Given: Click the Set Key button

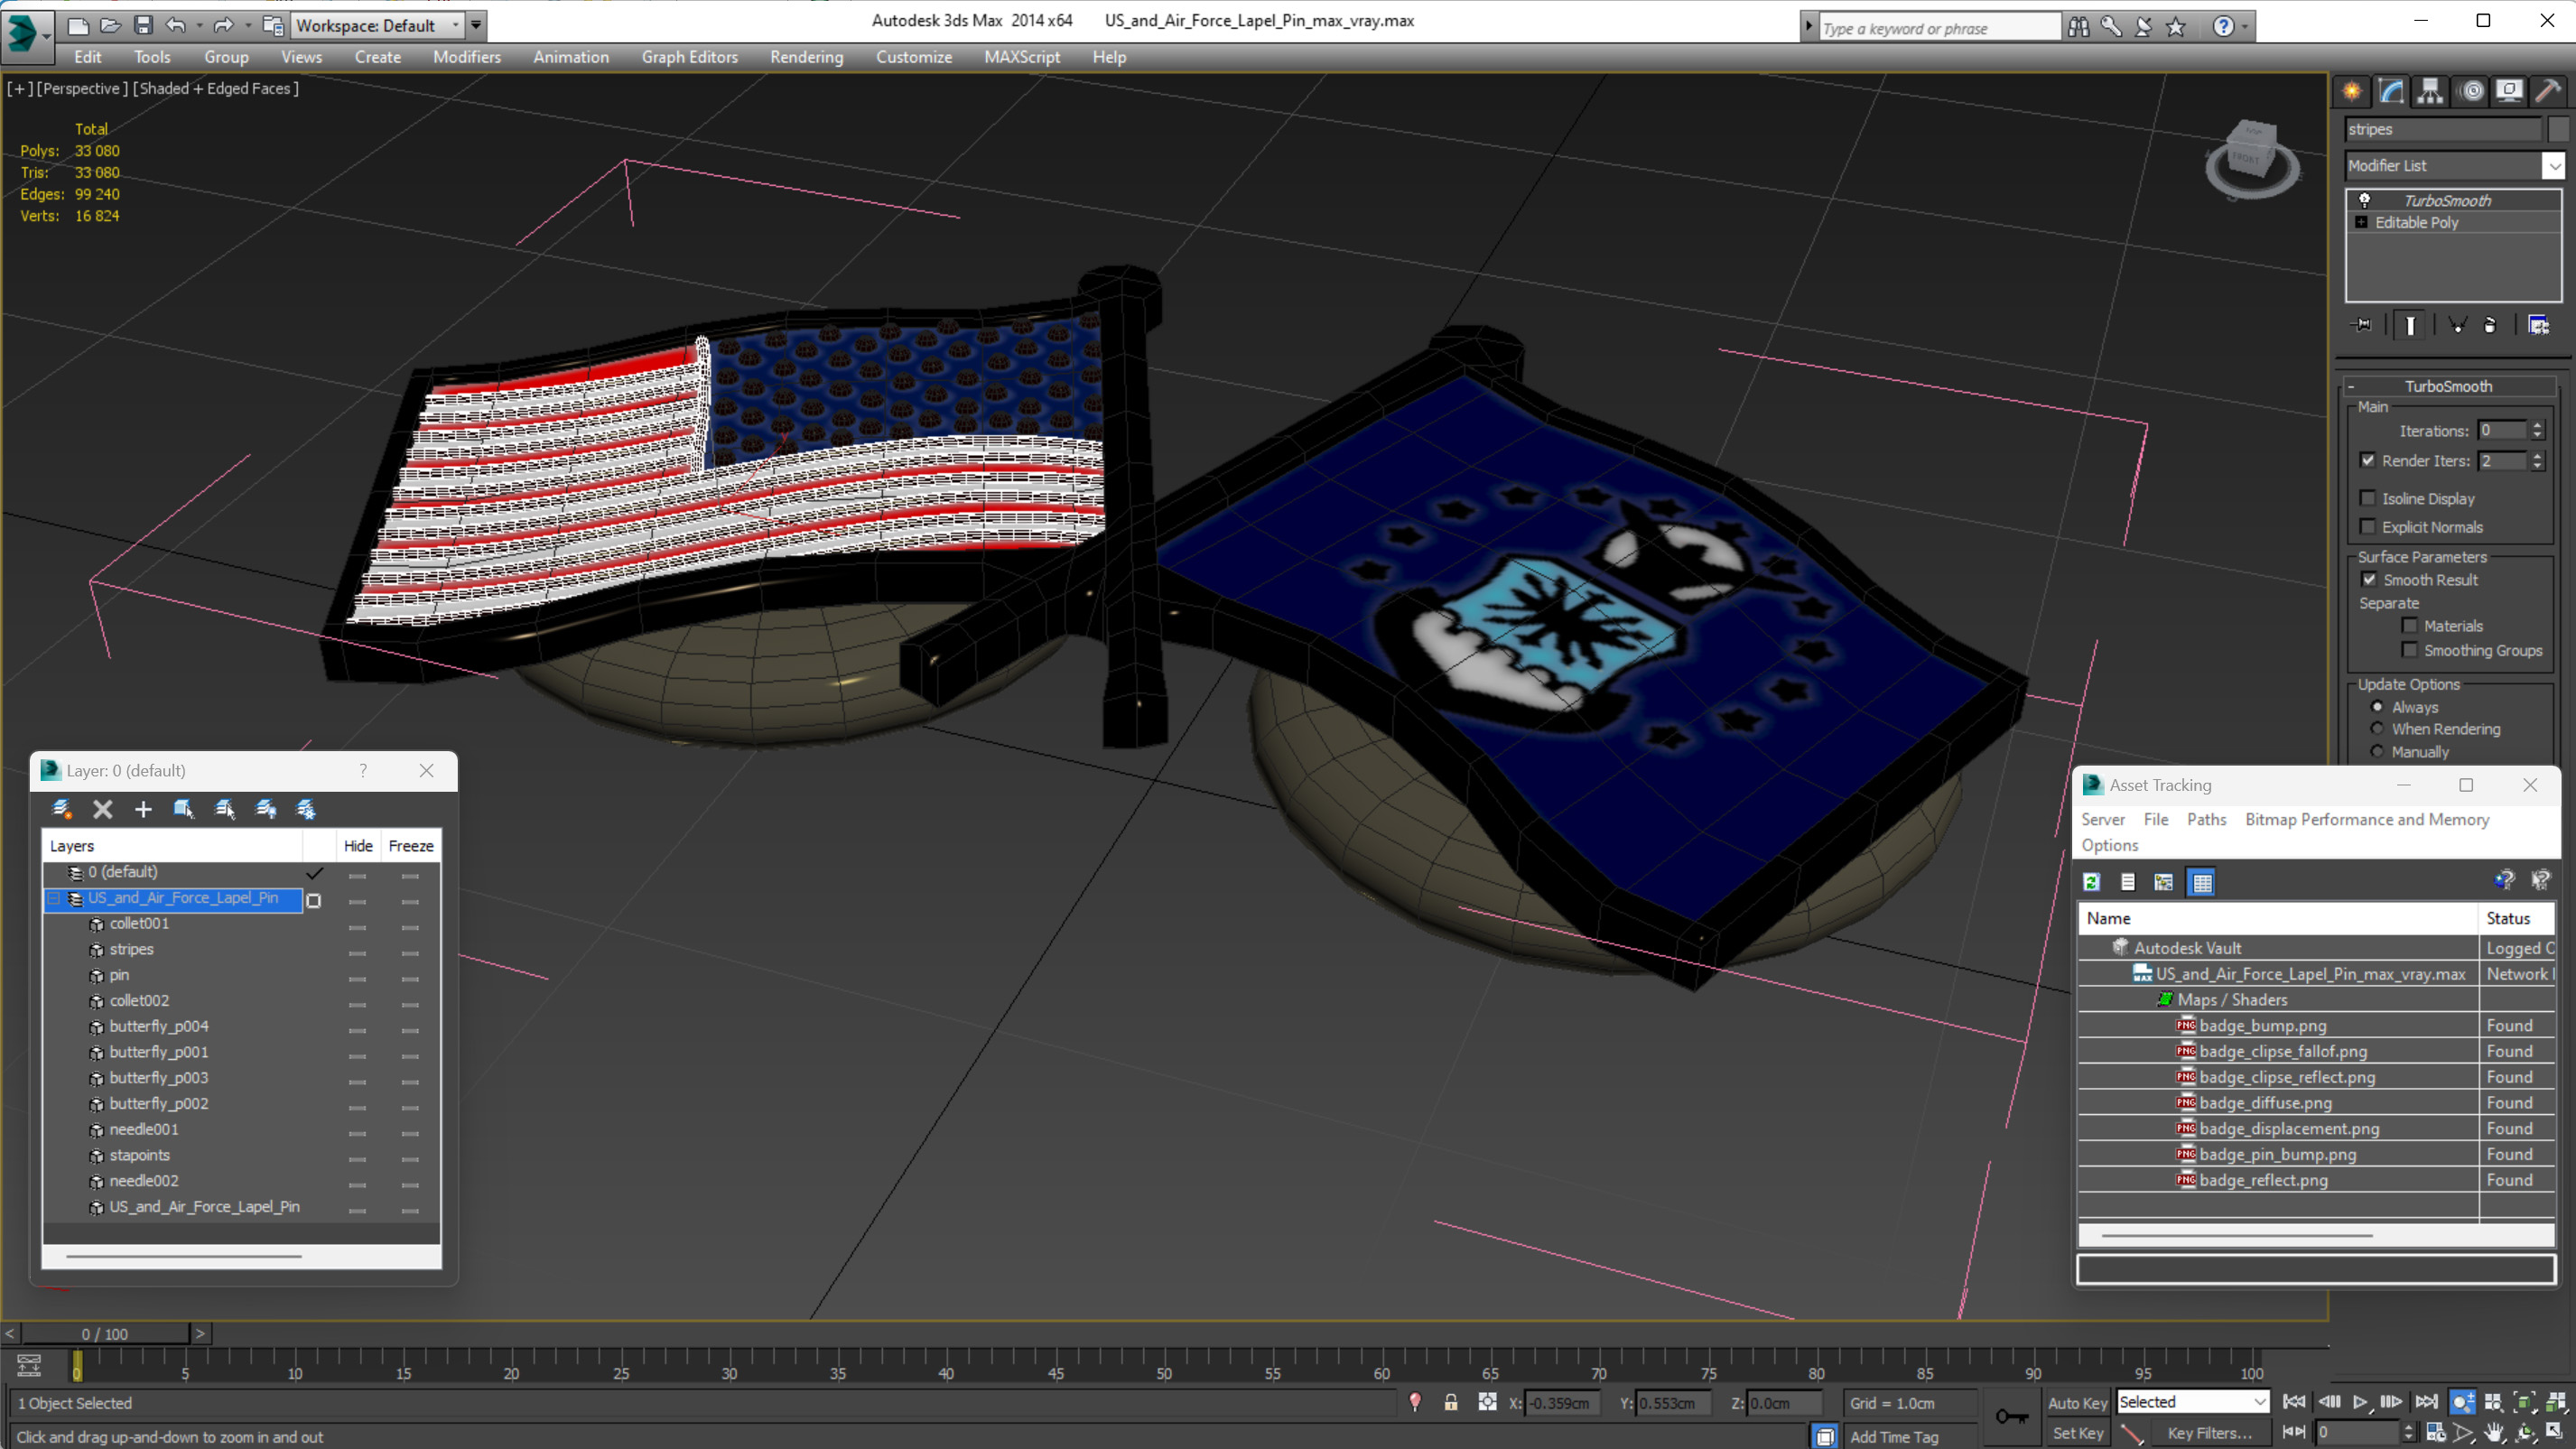Looking at the screenshot, I should 2077,1433.
